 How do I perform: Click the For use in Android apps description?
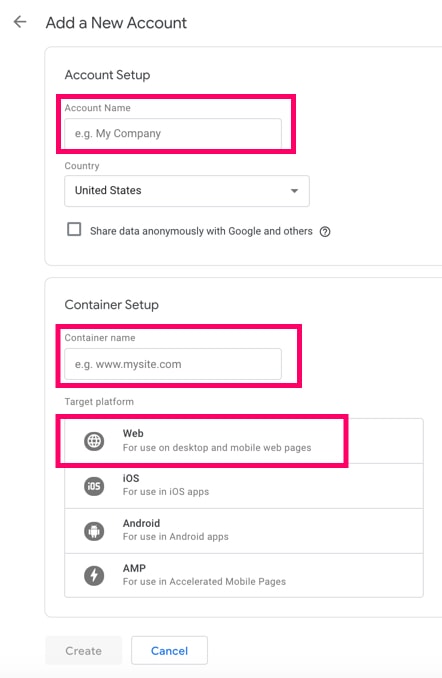[176, 537]
